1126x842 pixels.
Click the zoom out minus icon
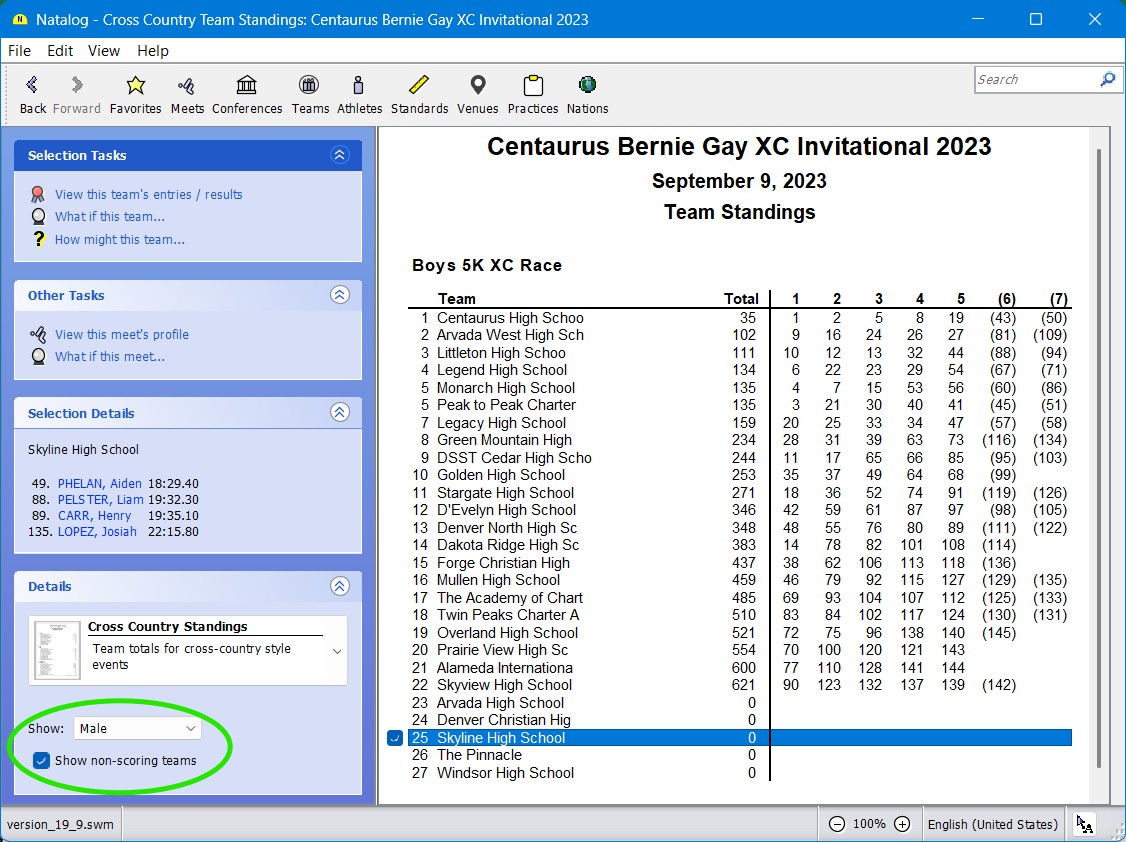[837, 824]
